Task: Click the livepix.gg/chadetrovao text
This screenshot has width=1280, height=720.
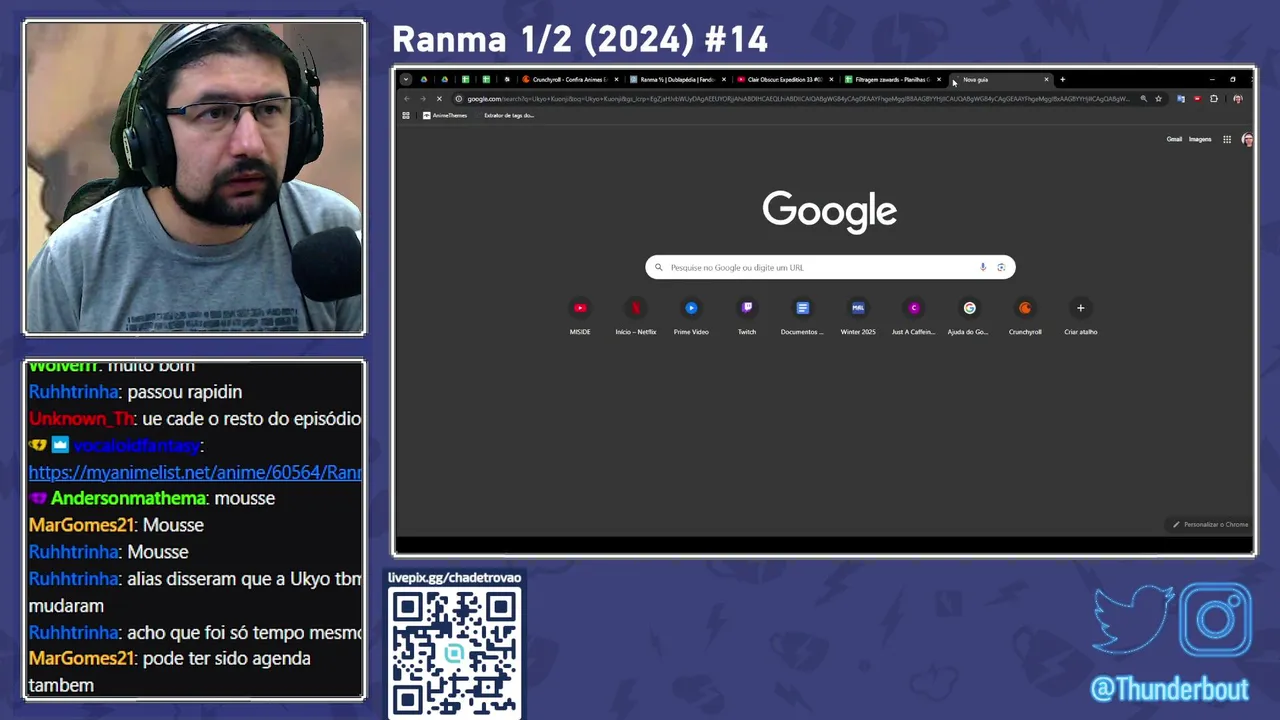Action: (x=455, y=577)
